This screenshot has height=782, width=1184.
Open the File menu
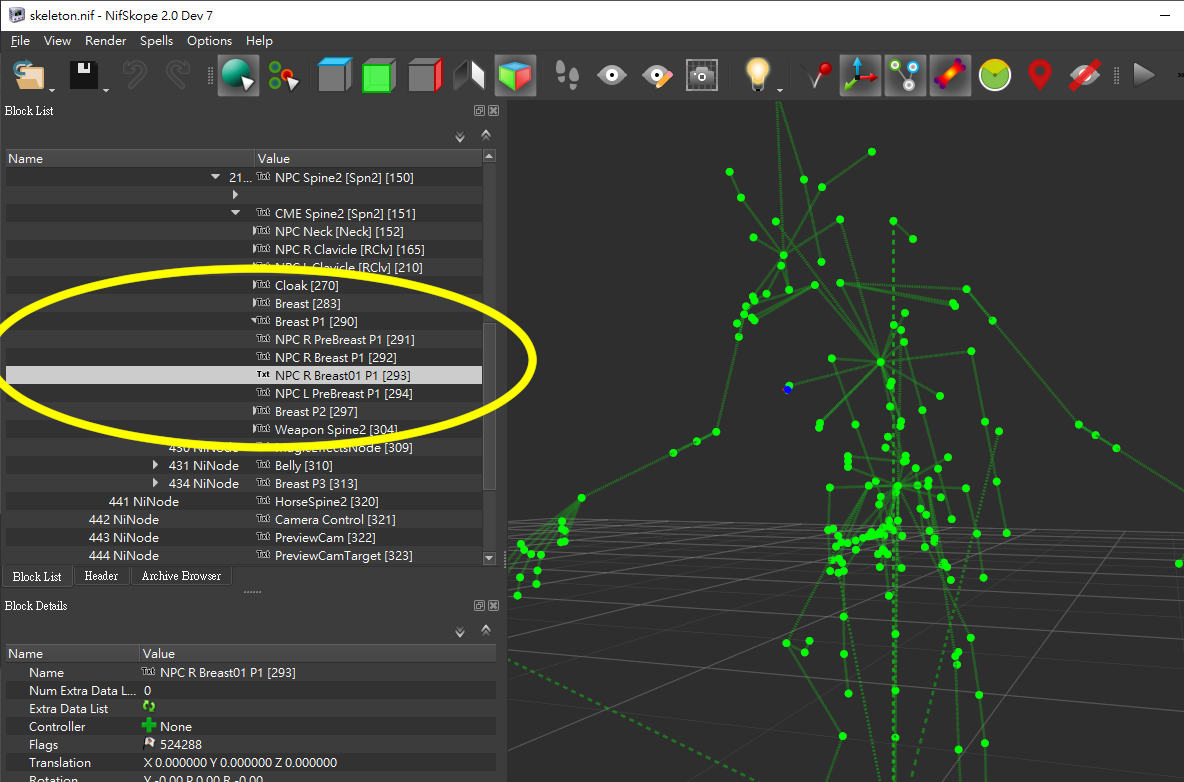point(20,41)
